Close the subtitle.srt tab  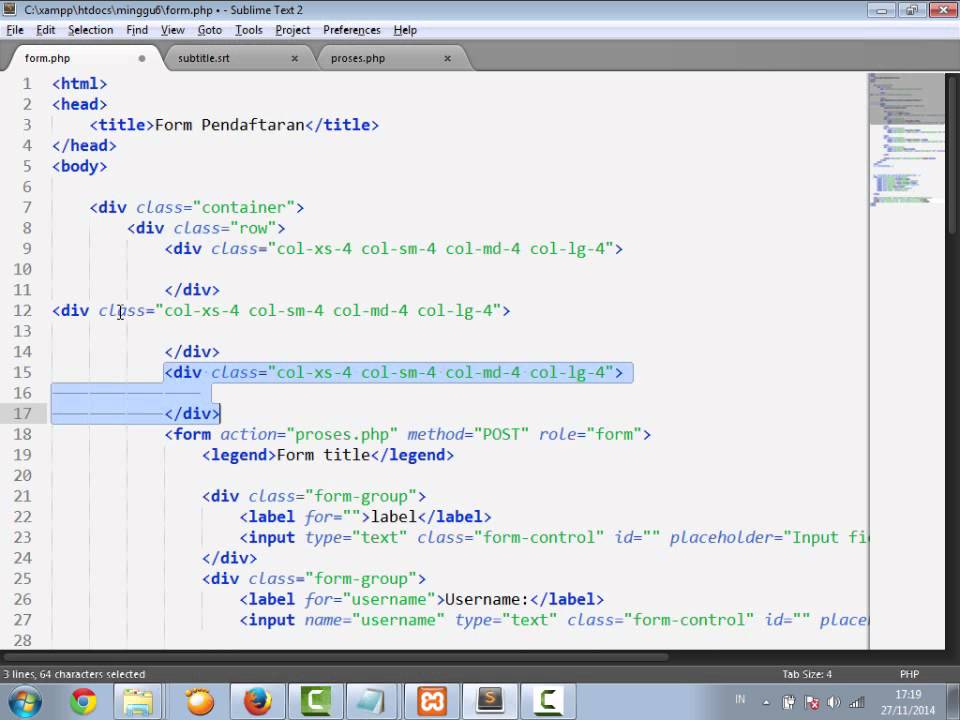[294, 58]
